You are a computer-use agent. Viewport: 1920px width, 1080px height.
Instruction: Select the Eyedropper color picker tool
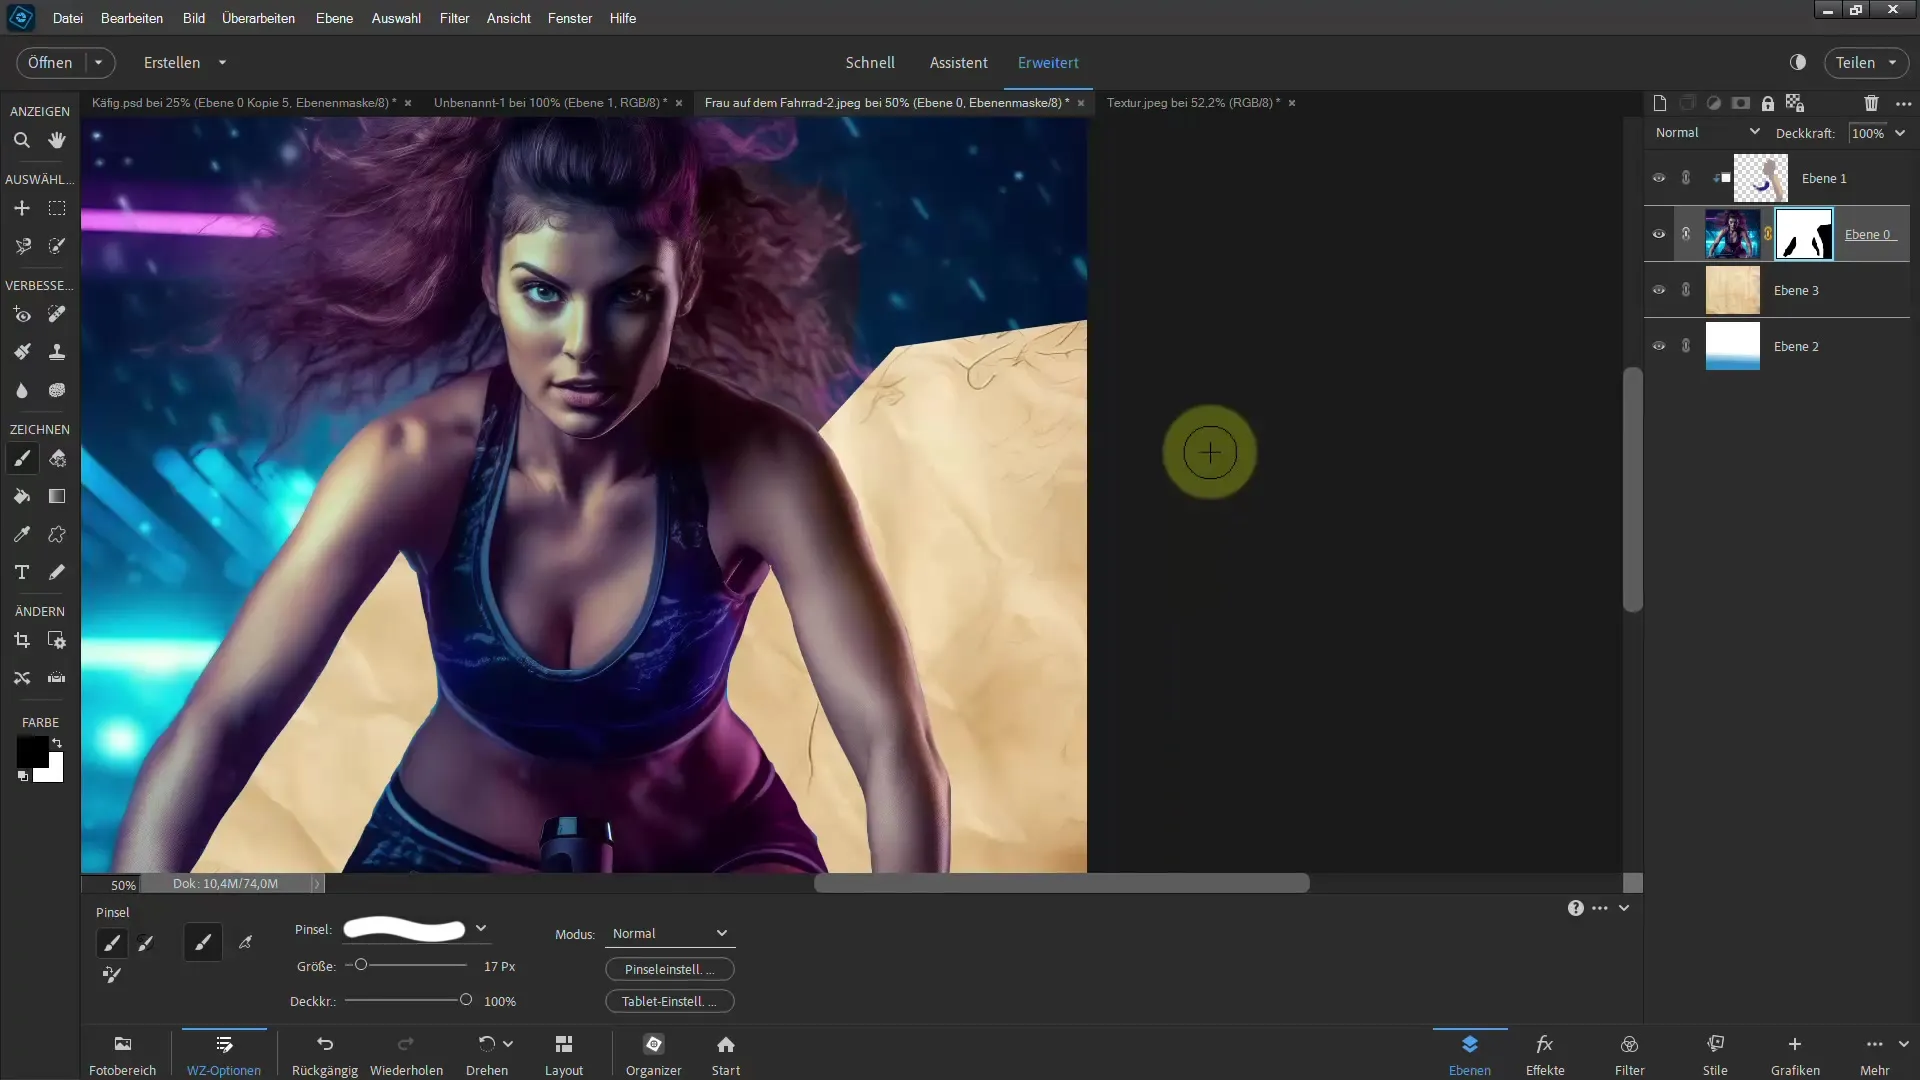[x=21, y=534]
